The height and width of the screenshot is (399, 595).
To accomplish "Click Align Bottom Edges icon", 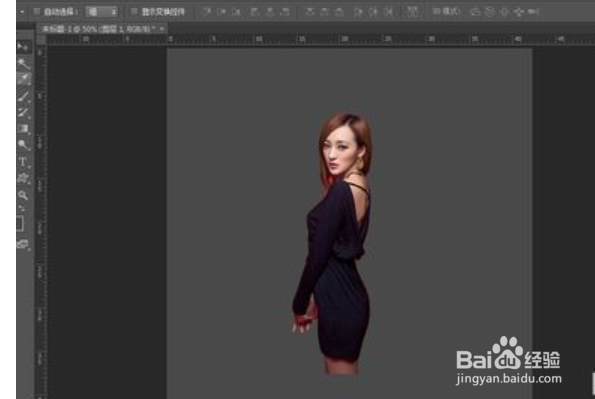I will [237, 12].
